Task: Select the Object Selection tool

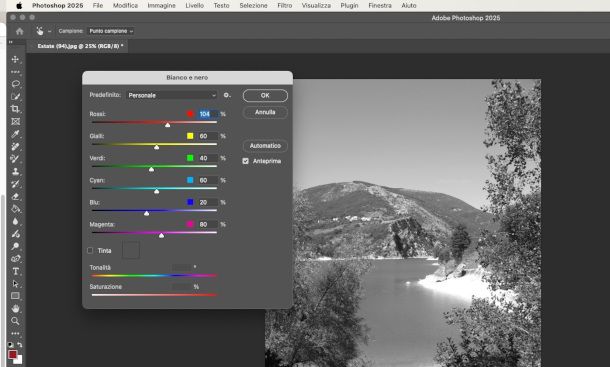Action: (x=15, y=97)
